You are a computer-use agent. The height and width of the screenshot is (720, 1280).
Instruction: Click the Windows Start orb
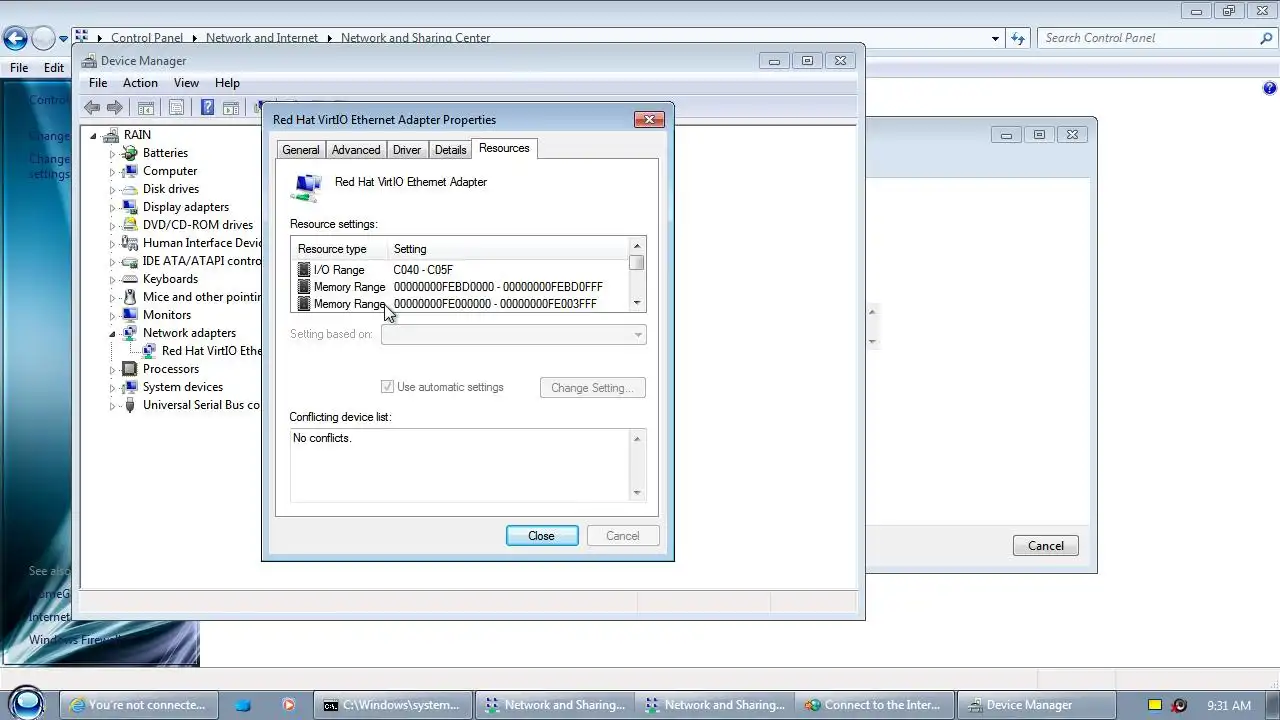[x=27, y=702]
